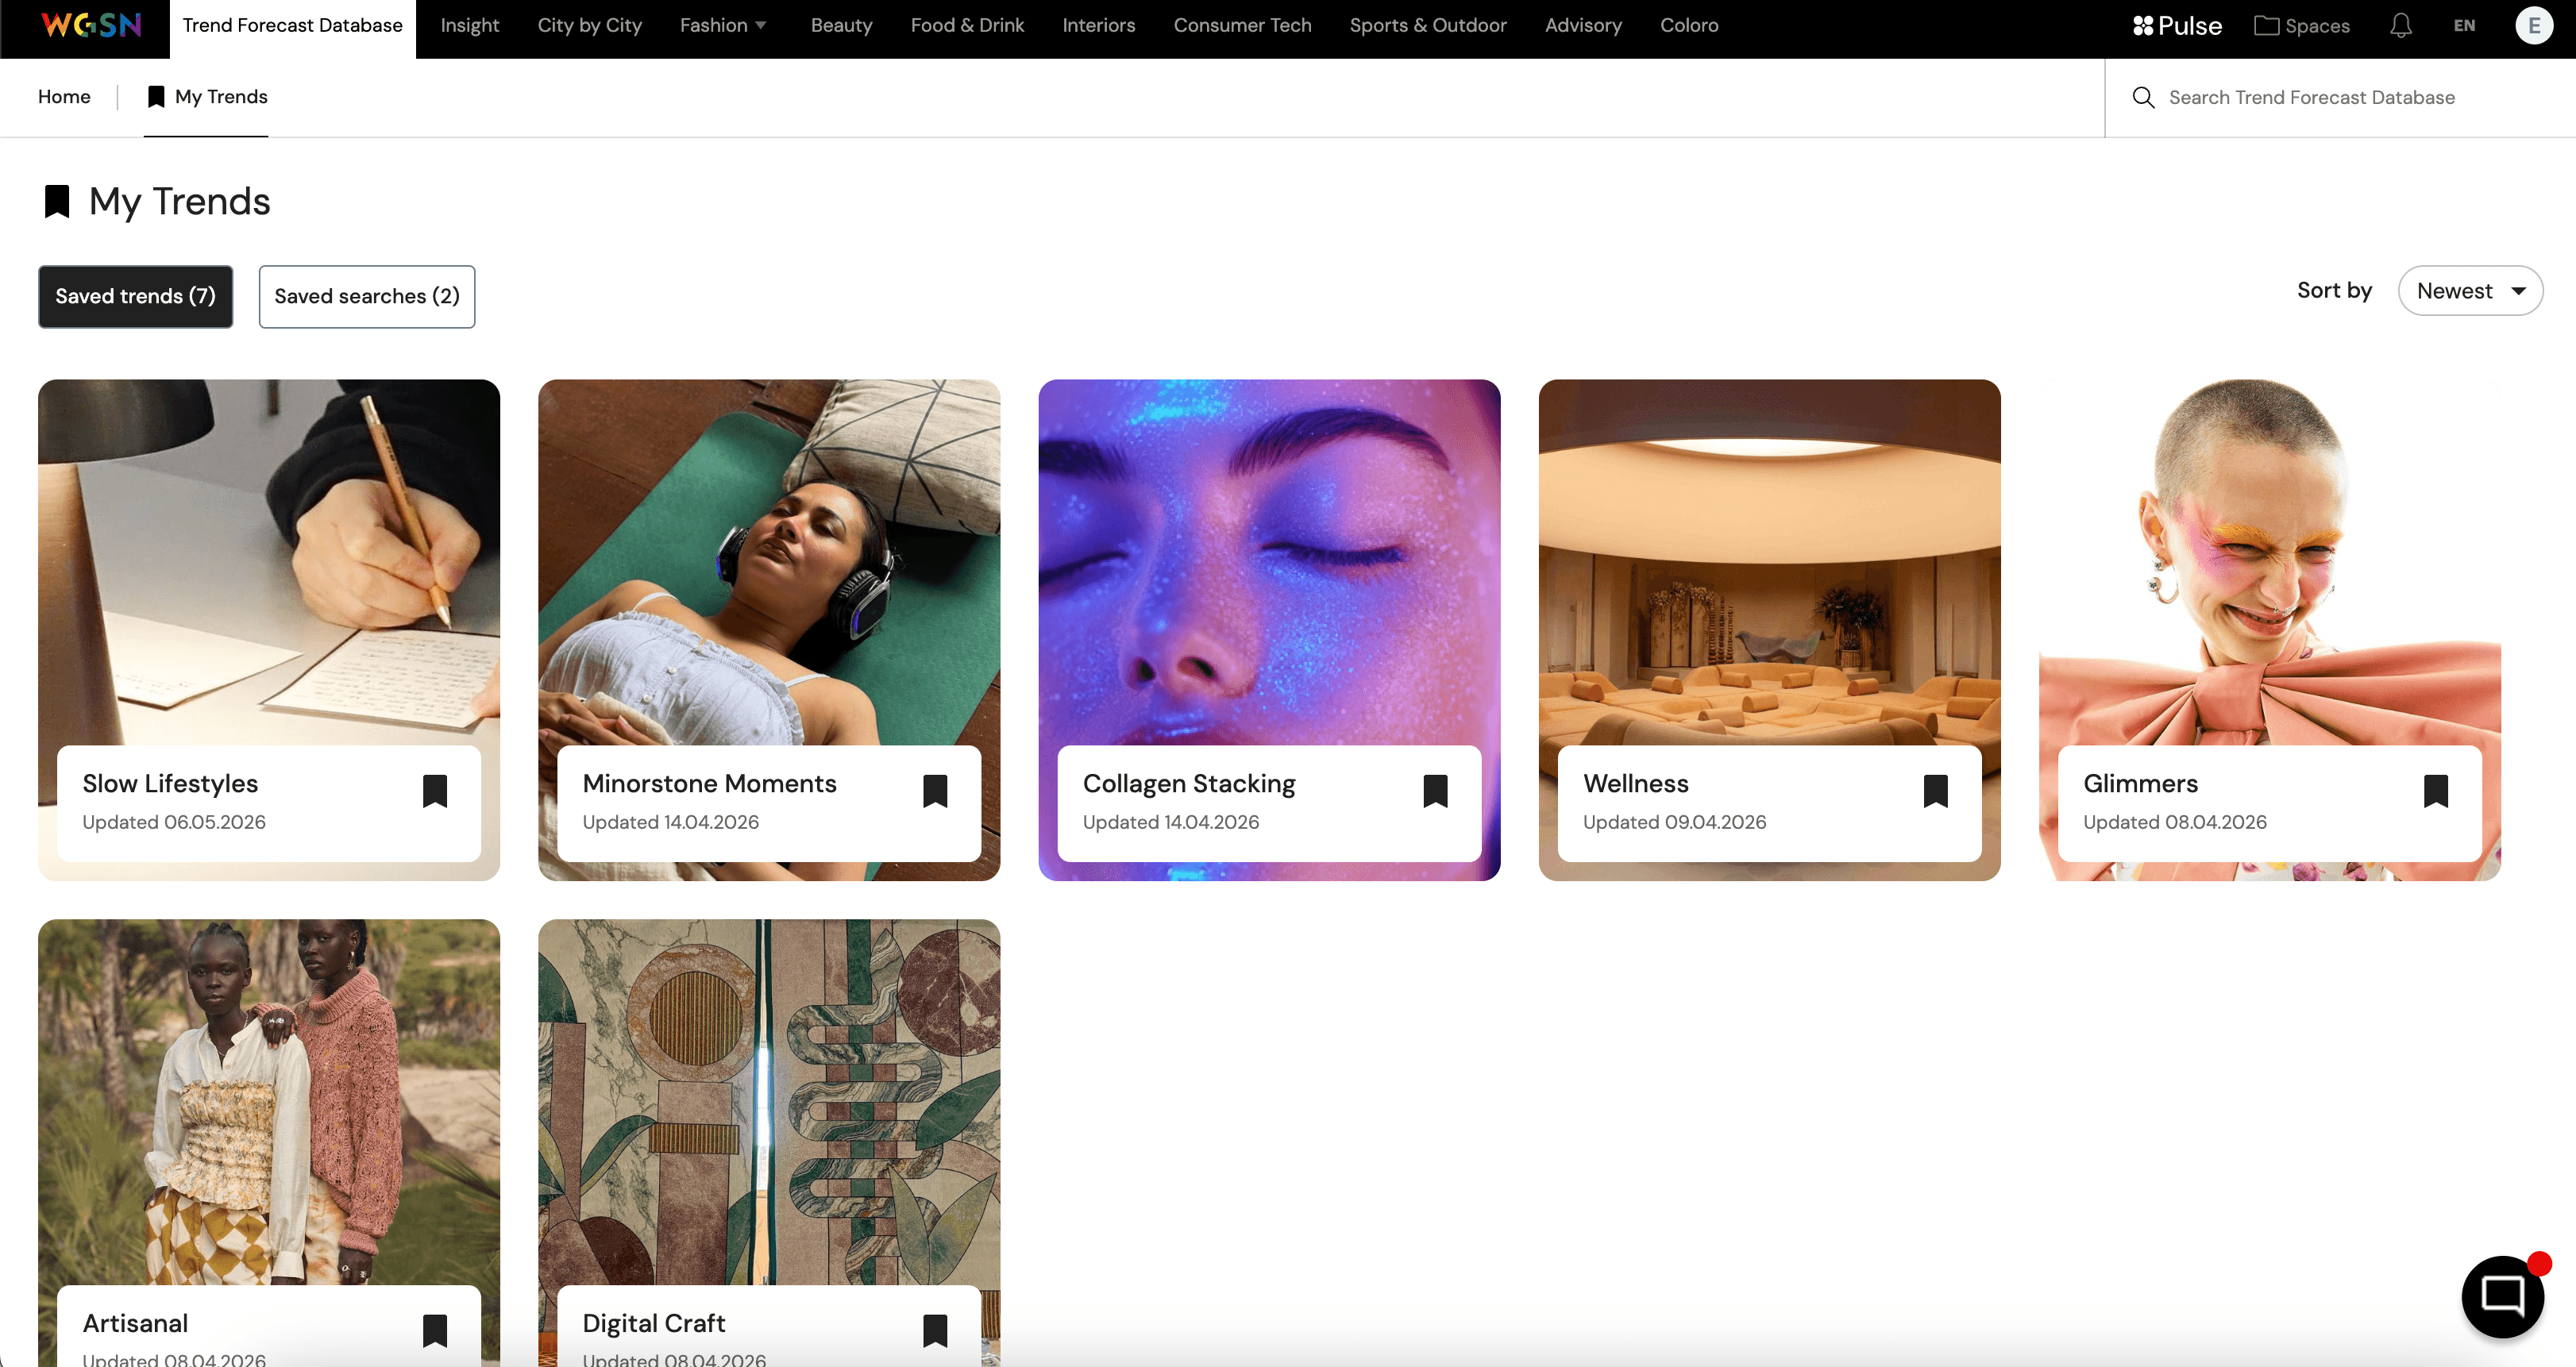The height and width of the screenshot is (1367, 2576).
Task: Show Saved searches (2)
Action: [x=367, y=296]
